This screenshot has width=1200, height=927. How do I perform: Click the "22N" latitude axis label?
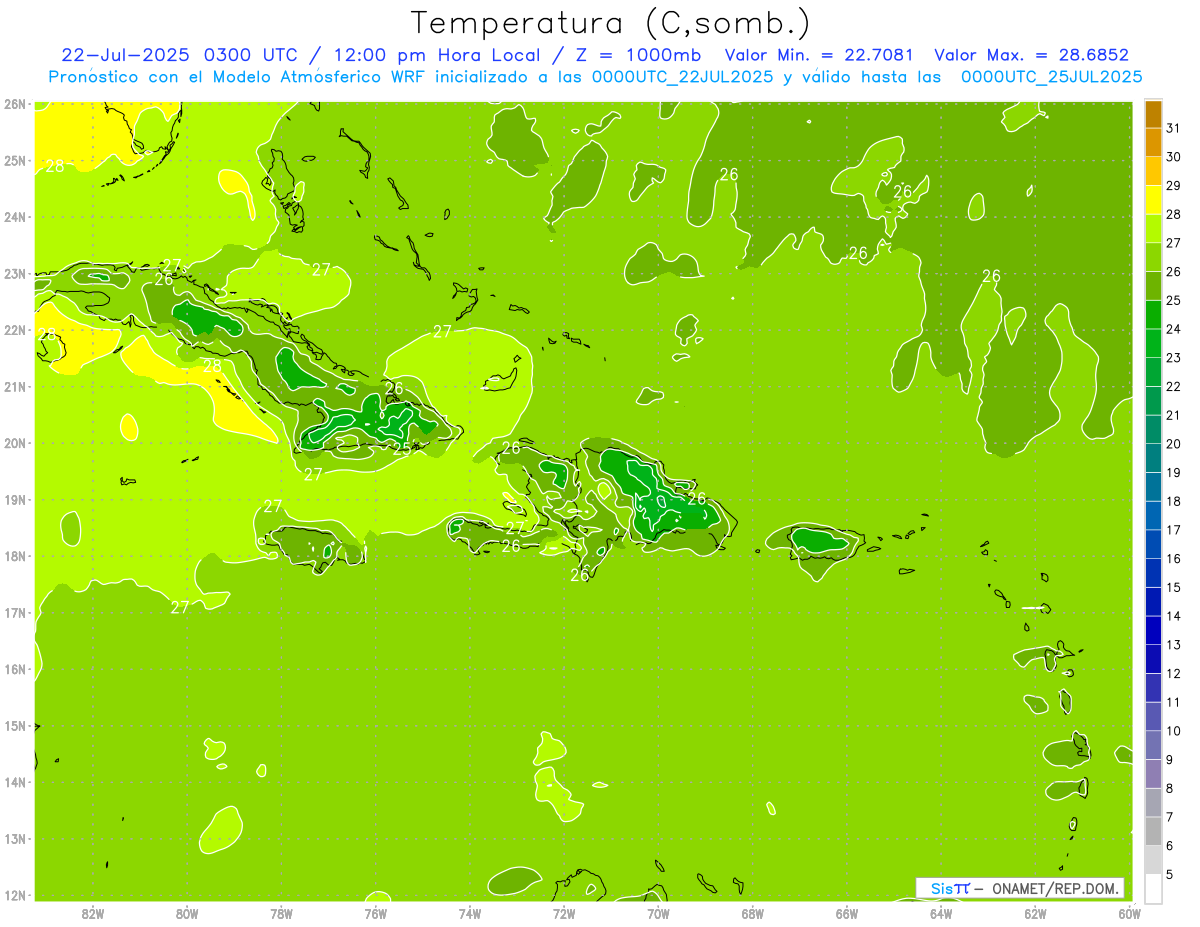(x=14, y=330)
